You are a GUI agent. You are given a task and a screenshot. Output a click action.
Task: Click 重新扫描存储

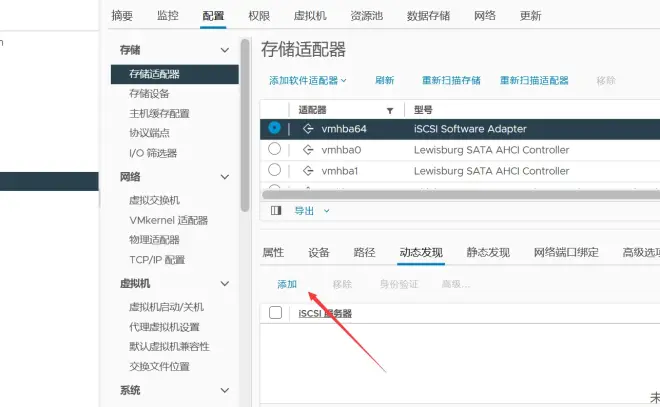451,80
